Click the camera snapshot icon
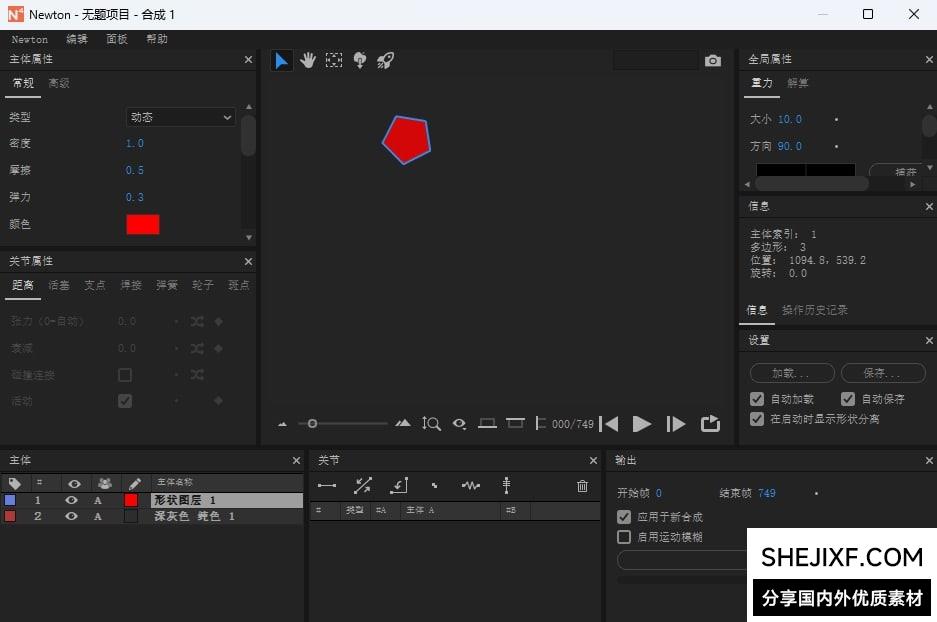937x622 pixels. point(712,61)
